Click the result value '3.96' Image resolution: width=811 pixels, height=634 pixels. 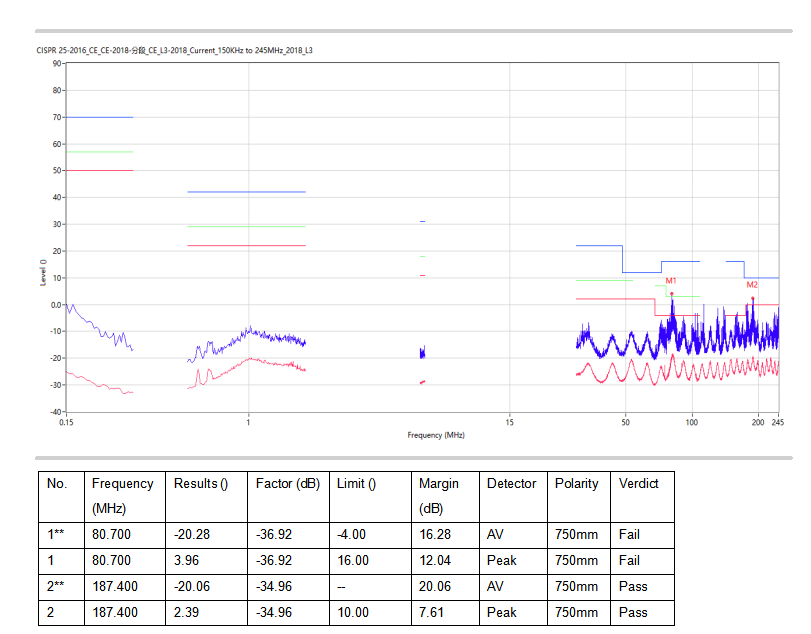pyautogui.click(x=186, y=560)
